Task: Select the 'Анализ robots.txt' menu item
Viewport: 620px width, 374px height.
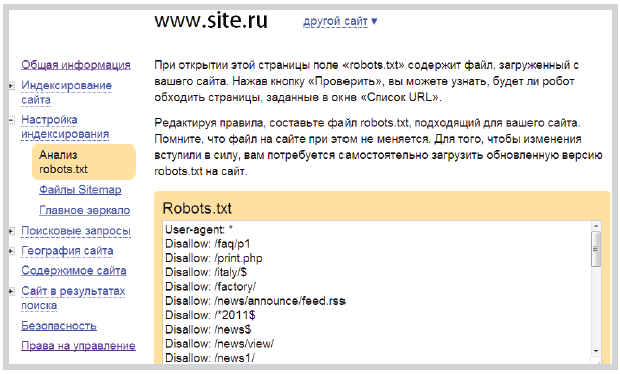Action: point(84,162)
